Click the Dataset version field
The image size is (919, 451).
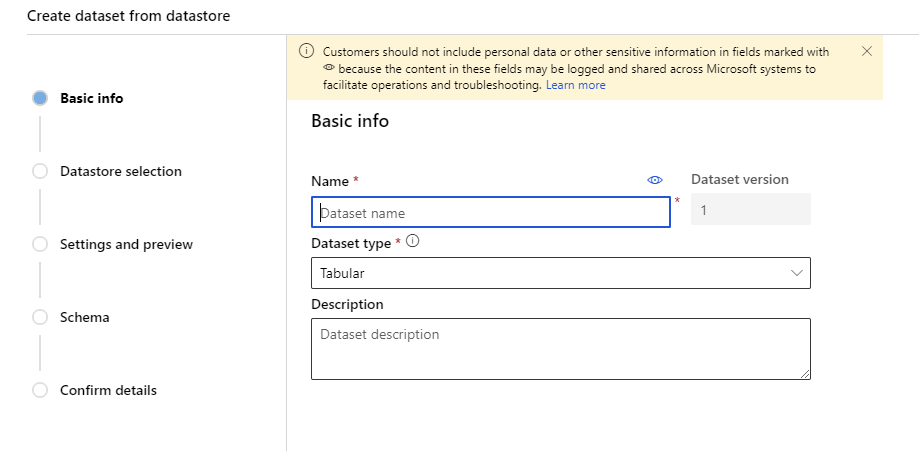[751, 209]
